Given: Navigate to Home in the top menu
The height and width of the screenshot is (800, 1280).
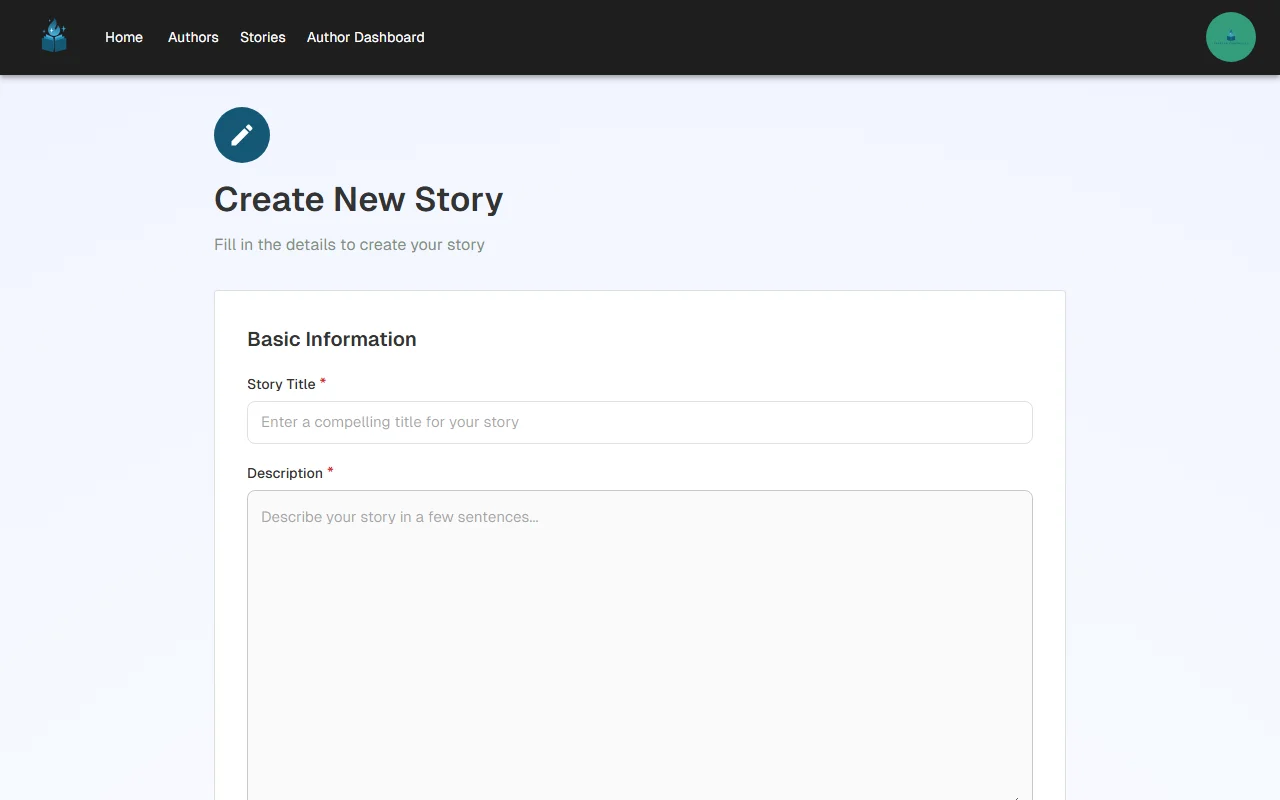Looking at the screenshot, I should (123, 37).
